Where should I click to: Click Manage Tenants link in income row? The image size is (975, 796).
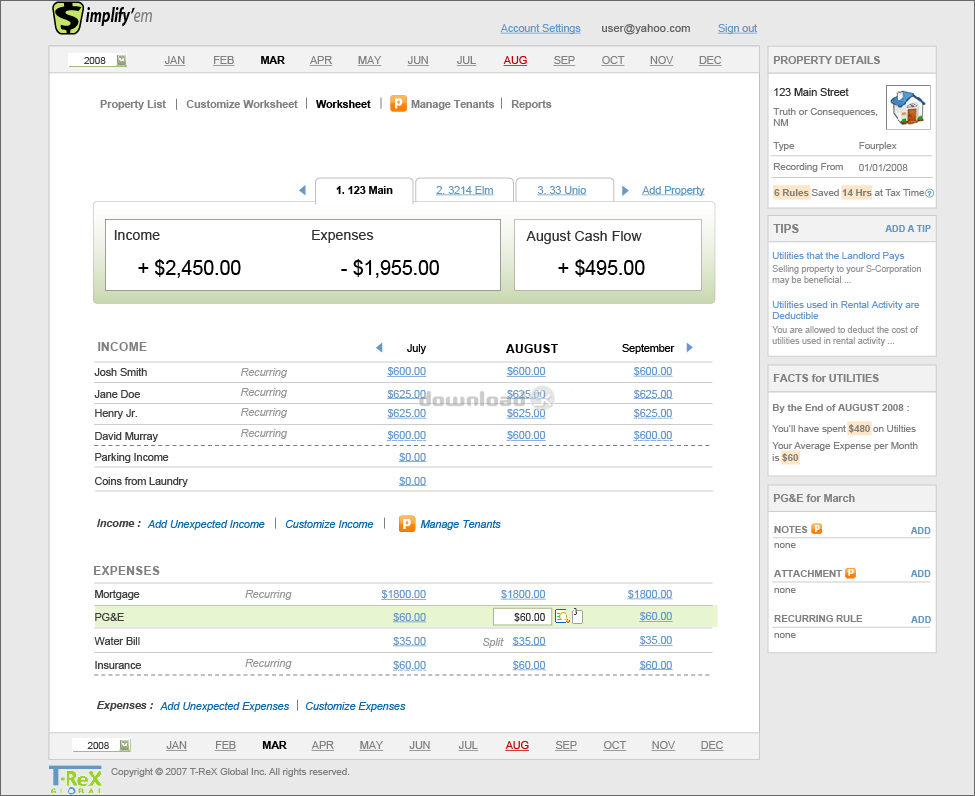coord(460,524)
